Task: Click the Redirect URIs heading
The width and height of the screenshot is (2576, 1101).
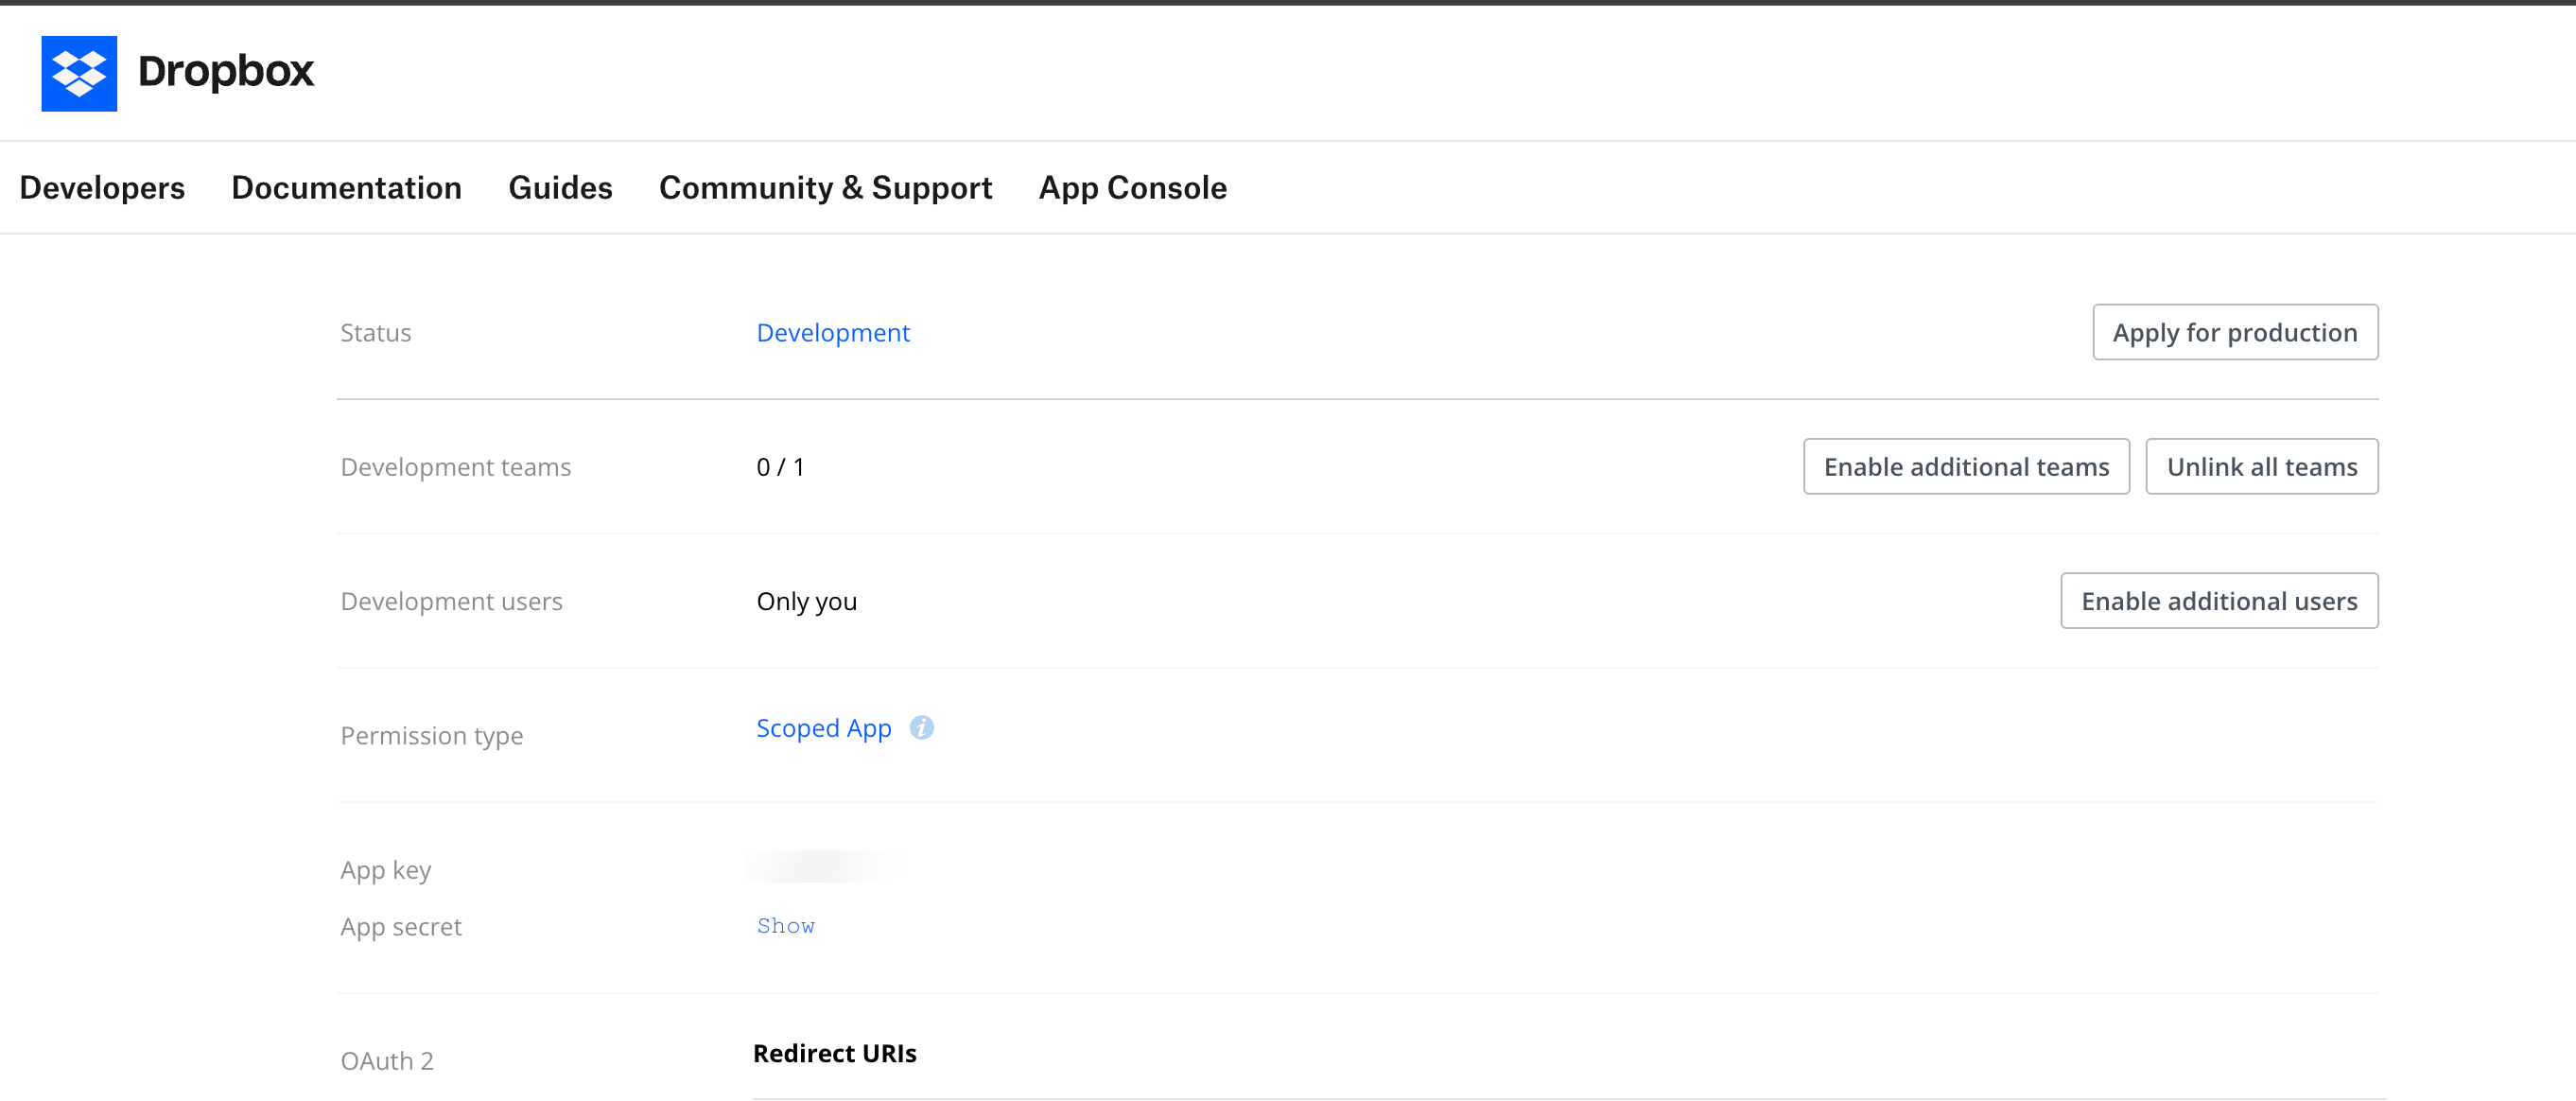Action: (x=834, y=1052)
